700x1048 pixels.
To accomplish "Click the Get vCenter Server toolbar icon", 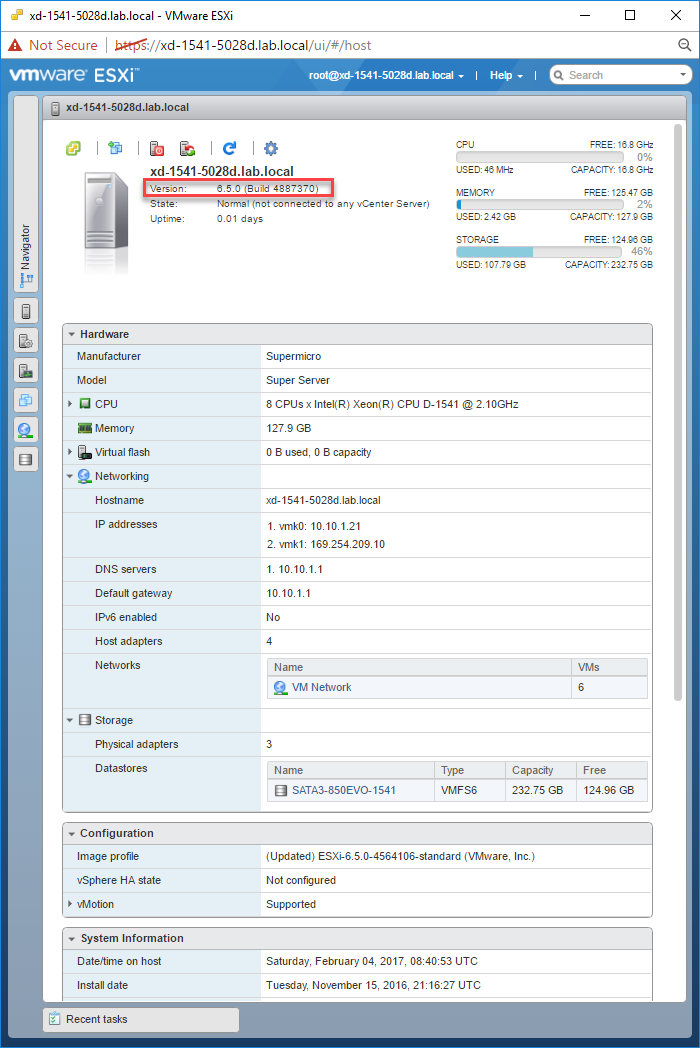I will [x=74, y=148].
